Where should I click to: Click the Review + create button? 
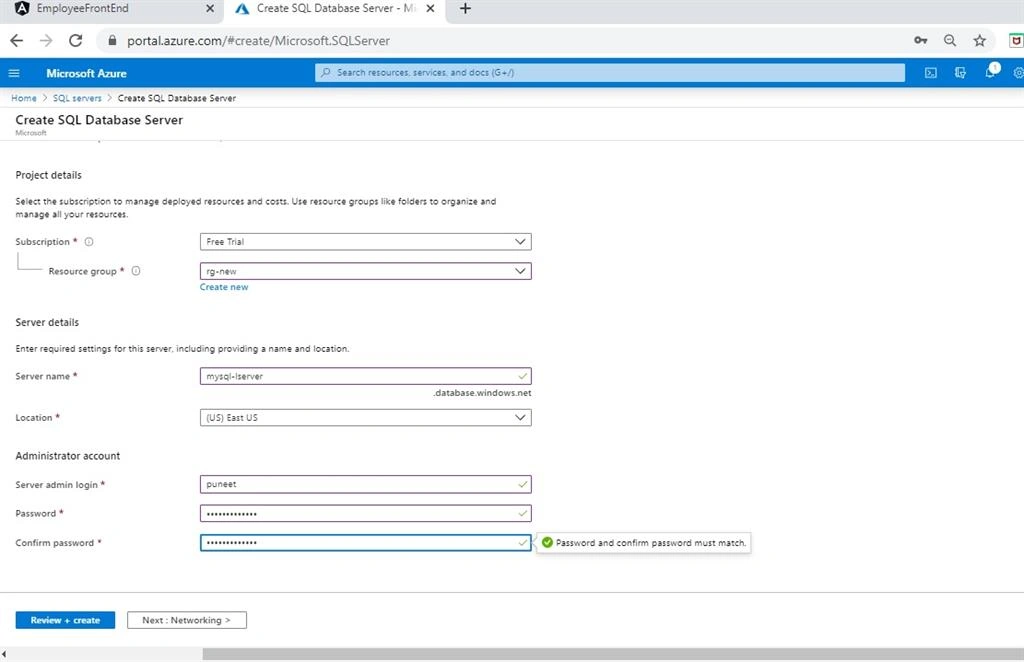click(x=65, y=620)
